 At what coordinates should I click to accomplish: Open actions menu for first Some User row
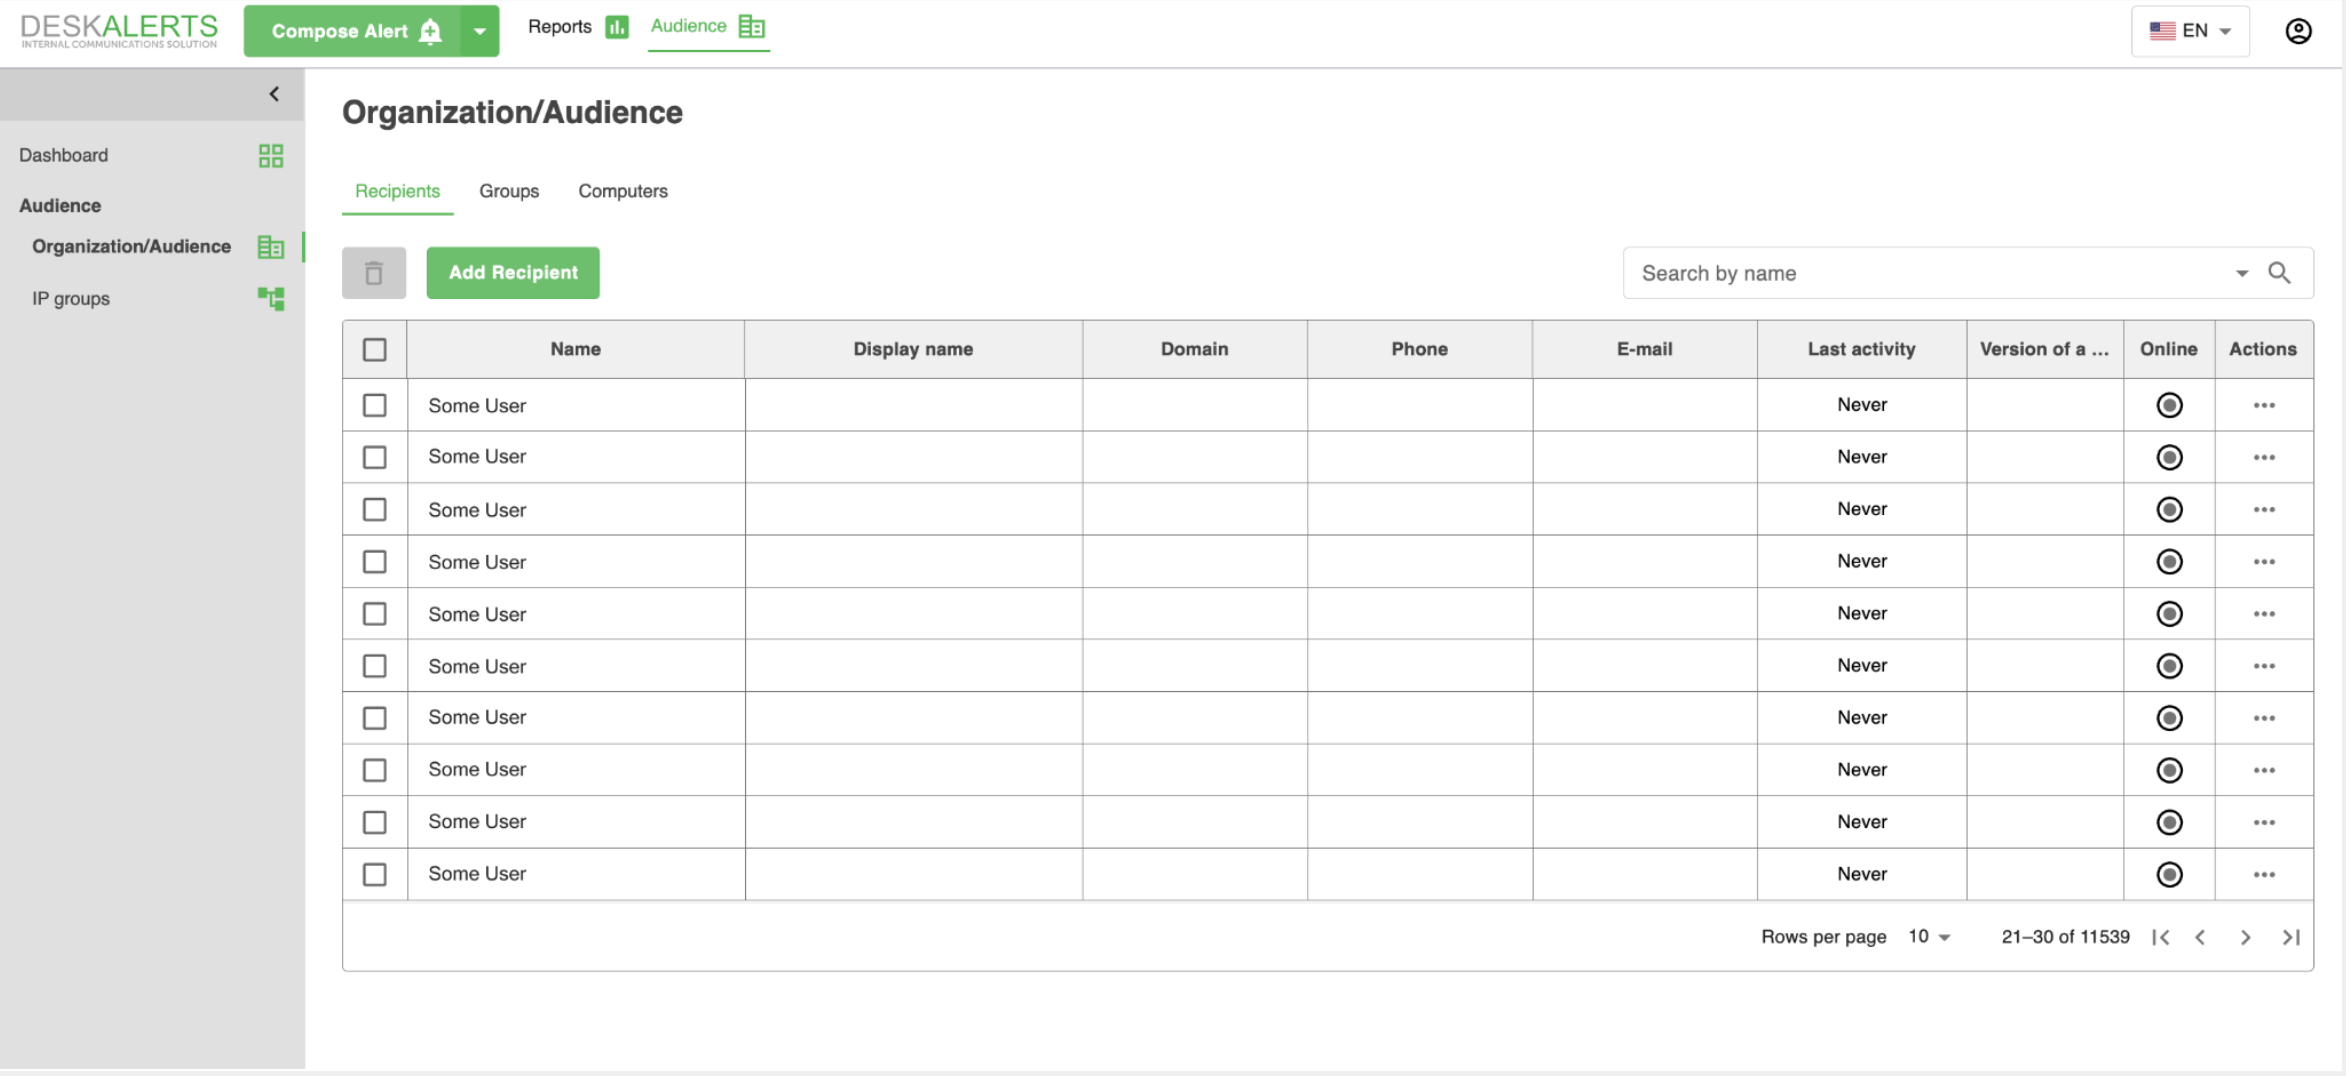coord(2264,405)
